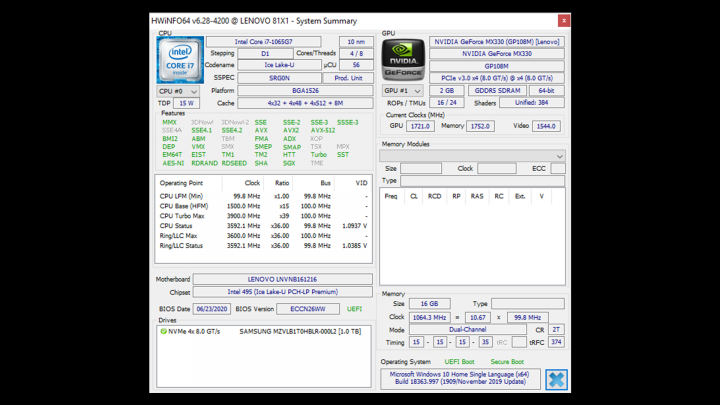Click the green status icon for NVMe drive
The width and height of the screenshot is (720, 405).
164,331
